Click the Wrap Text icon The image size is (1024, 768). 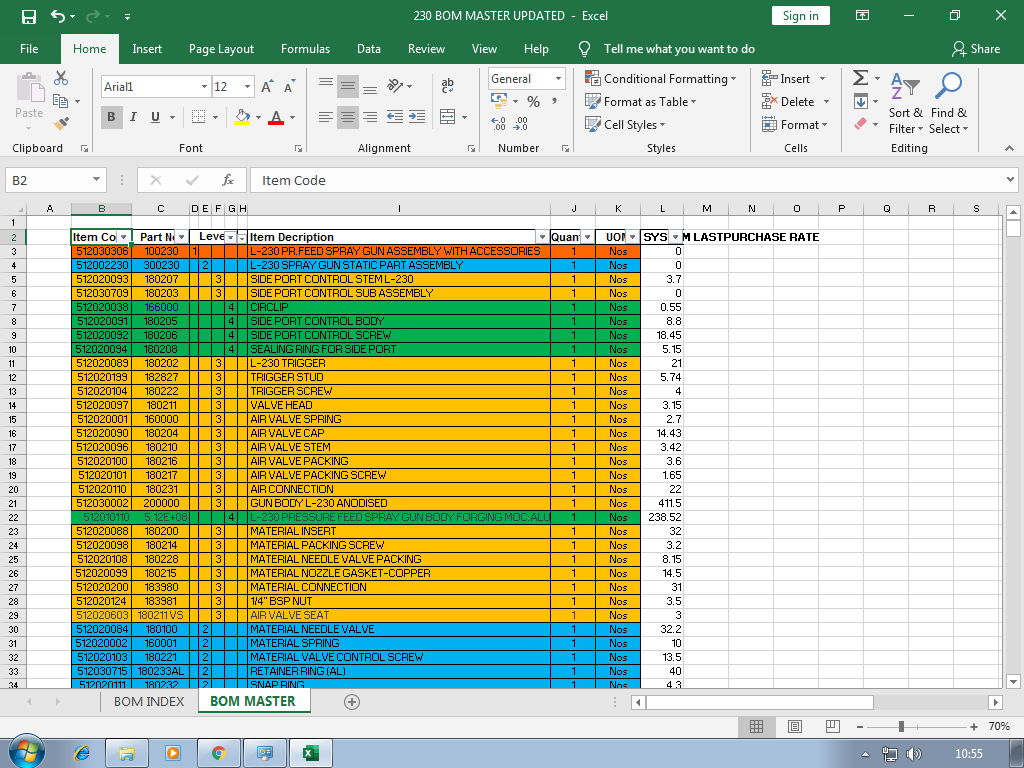pos(447,86)
